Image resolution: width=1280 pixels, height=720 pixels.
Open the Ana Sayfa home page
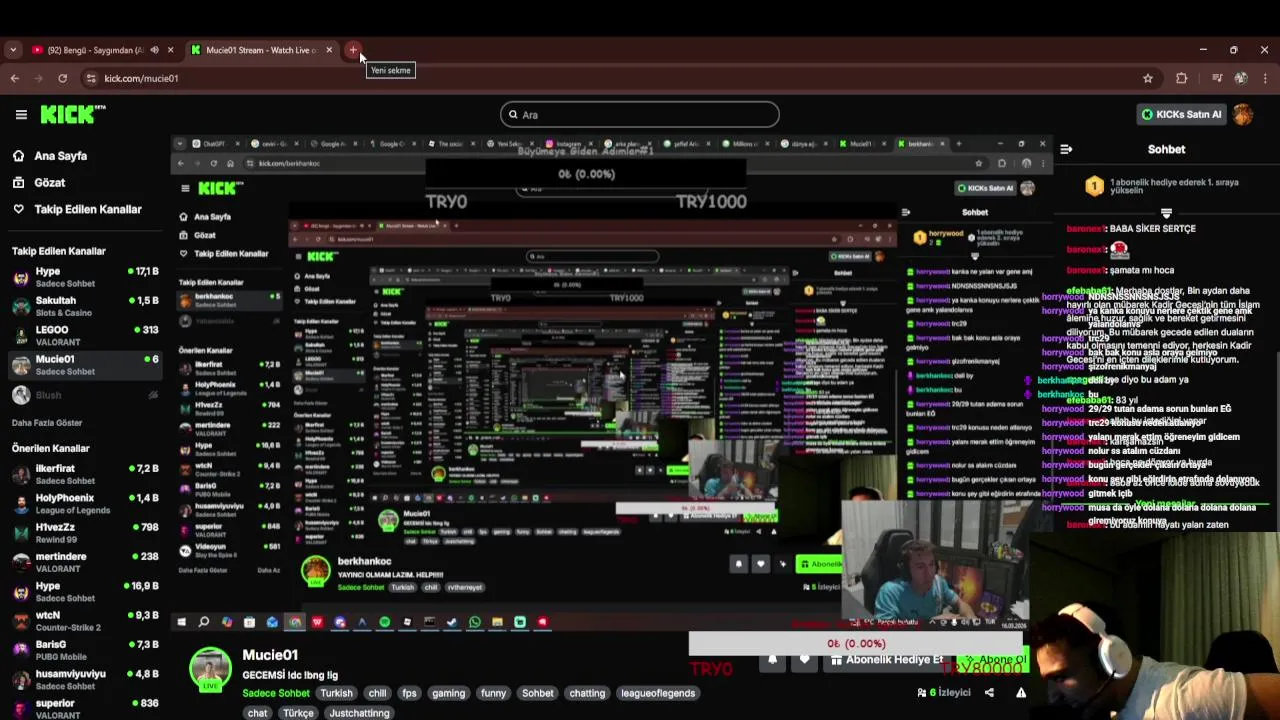tap(60, 156)
